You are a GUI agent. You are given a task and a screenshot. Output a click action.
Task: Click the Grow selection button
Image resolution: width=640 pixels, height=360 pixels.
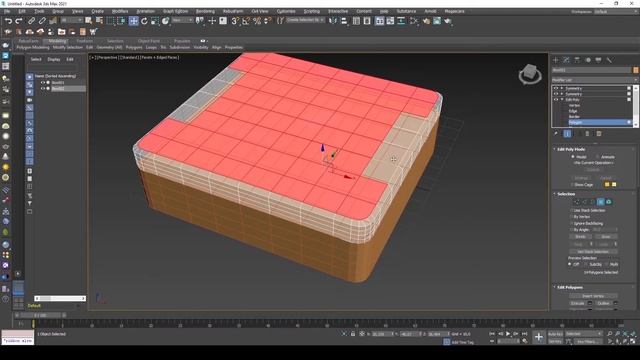[606, 237]
